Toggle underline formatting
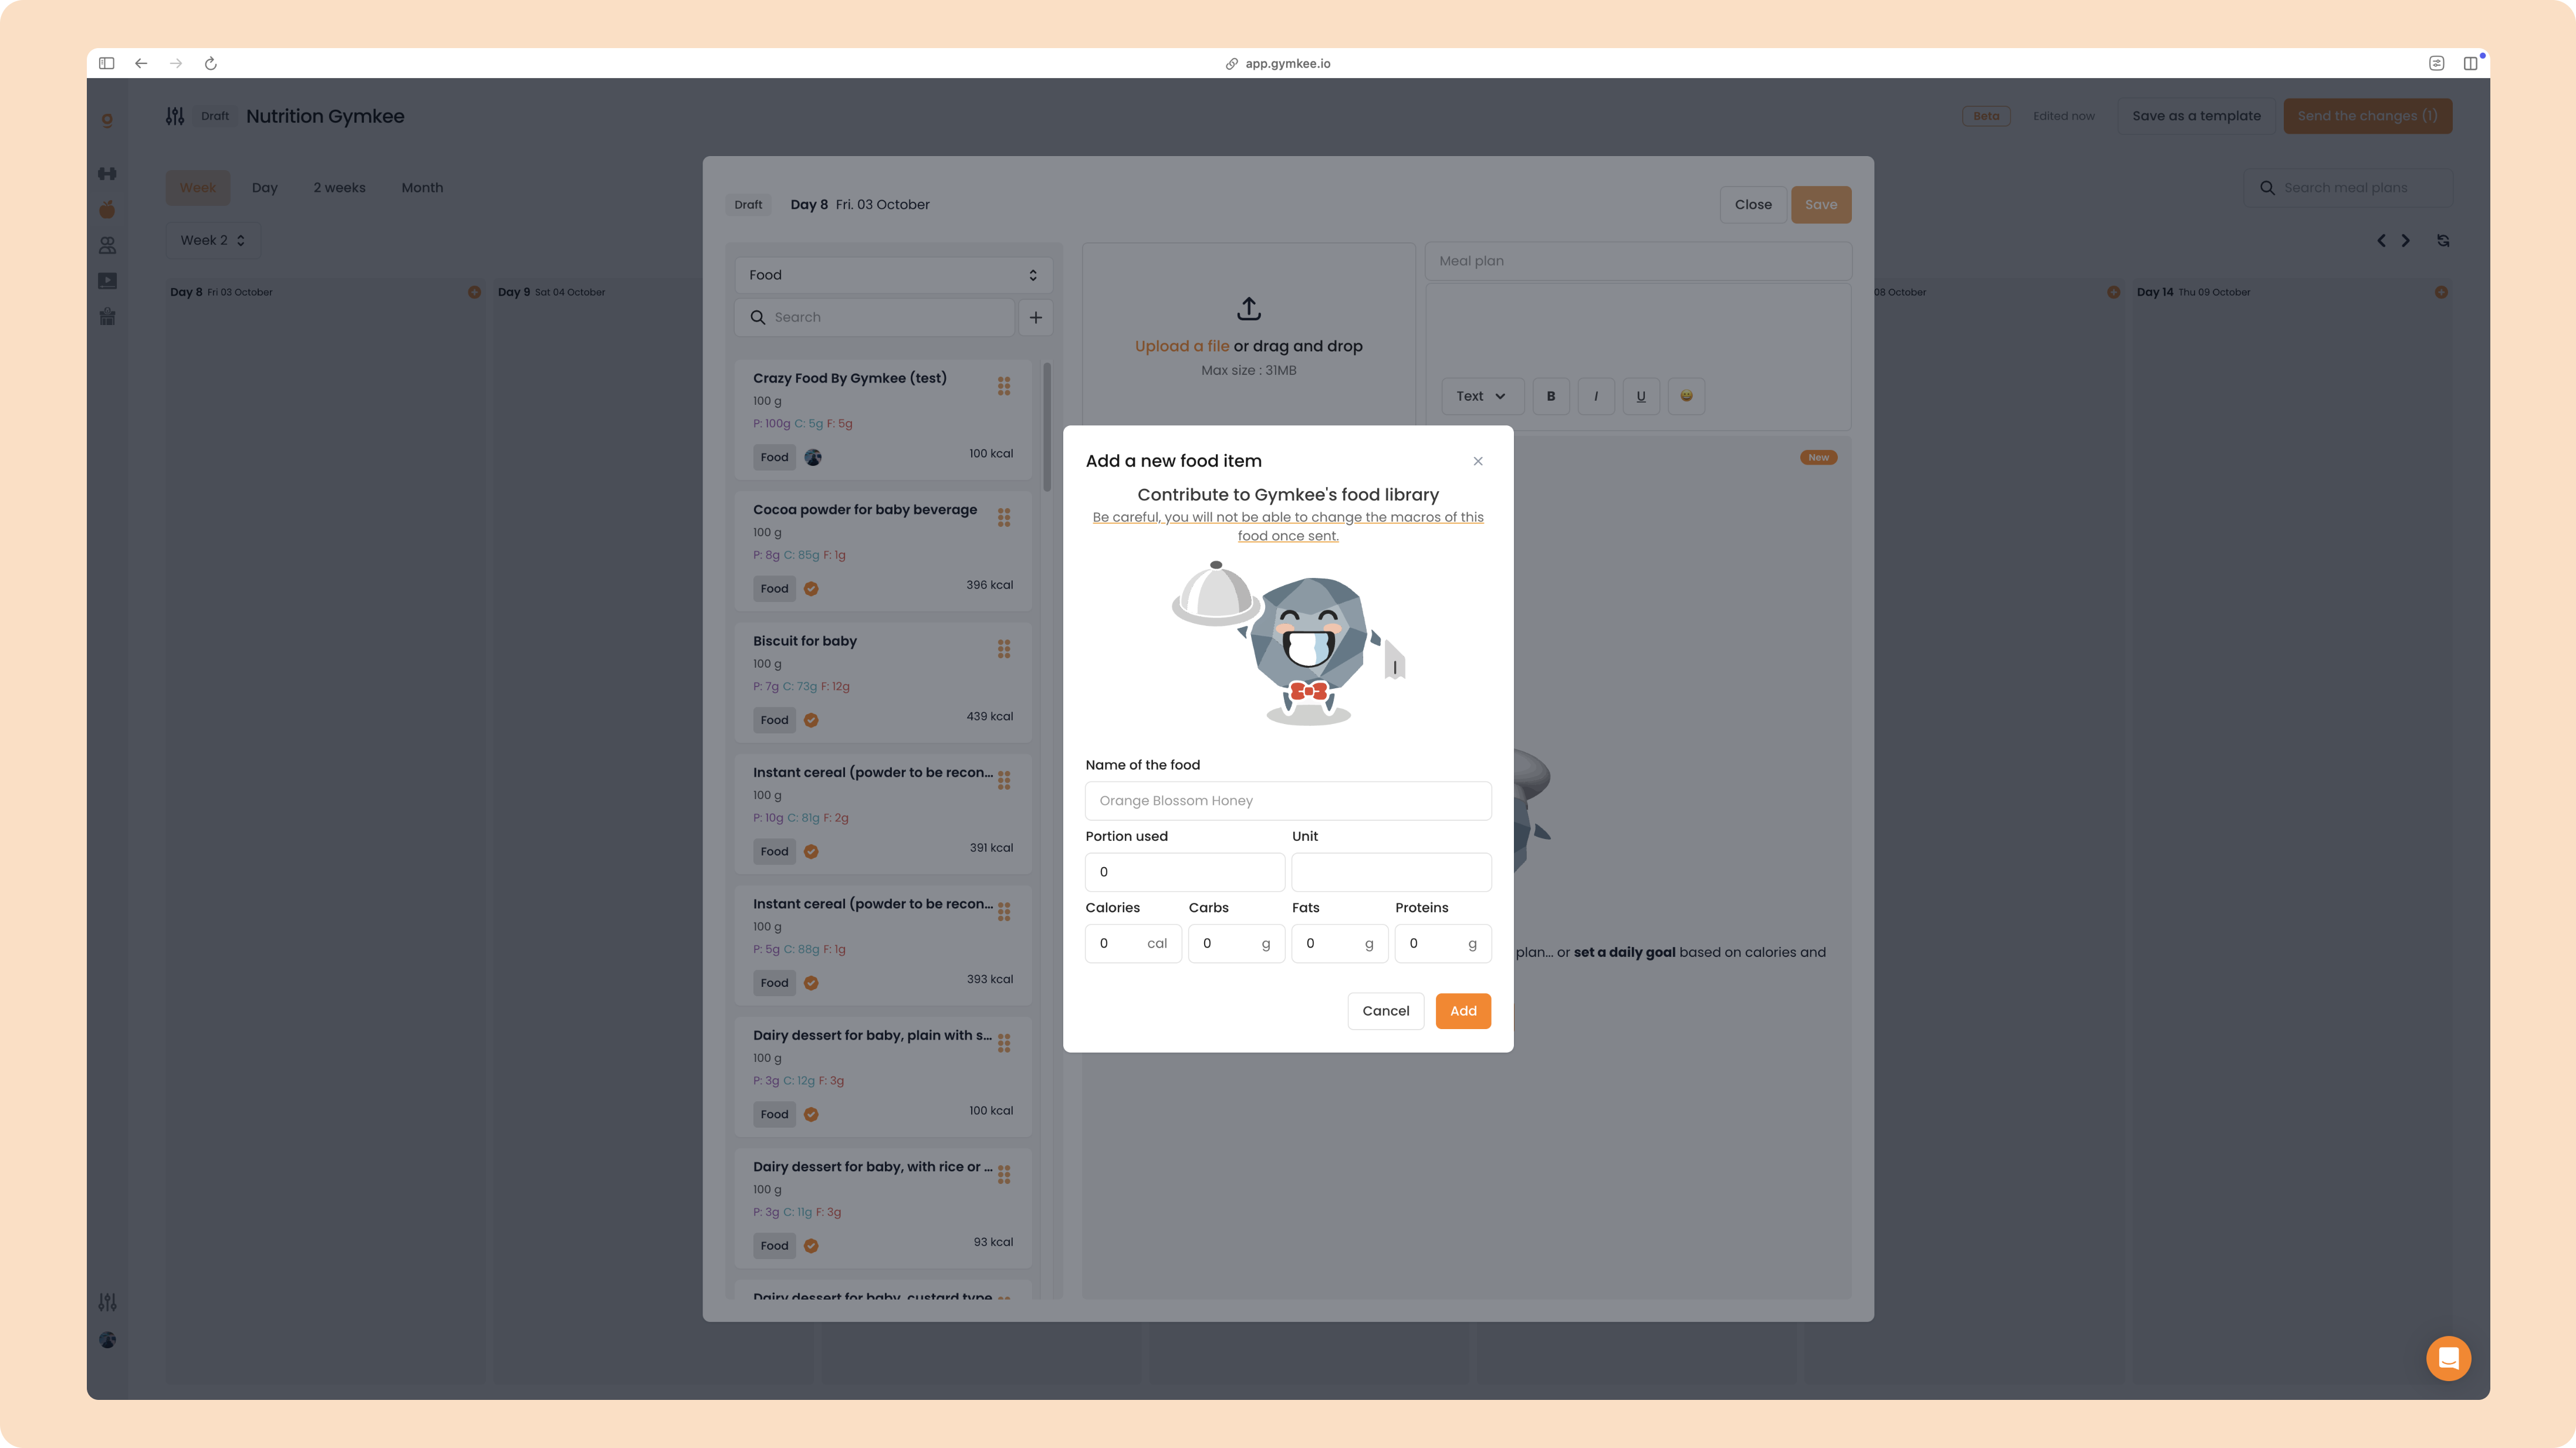 coord(1640,396)
